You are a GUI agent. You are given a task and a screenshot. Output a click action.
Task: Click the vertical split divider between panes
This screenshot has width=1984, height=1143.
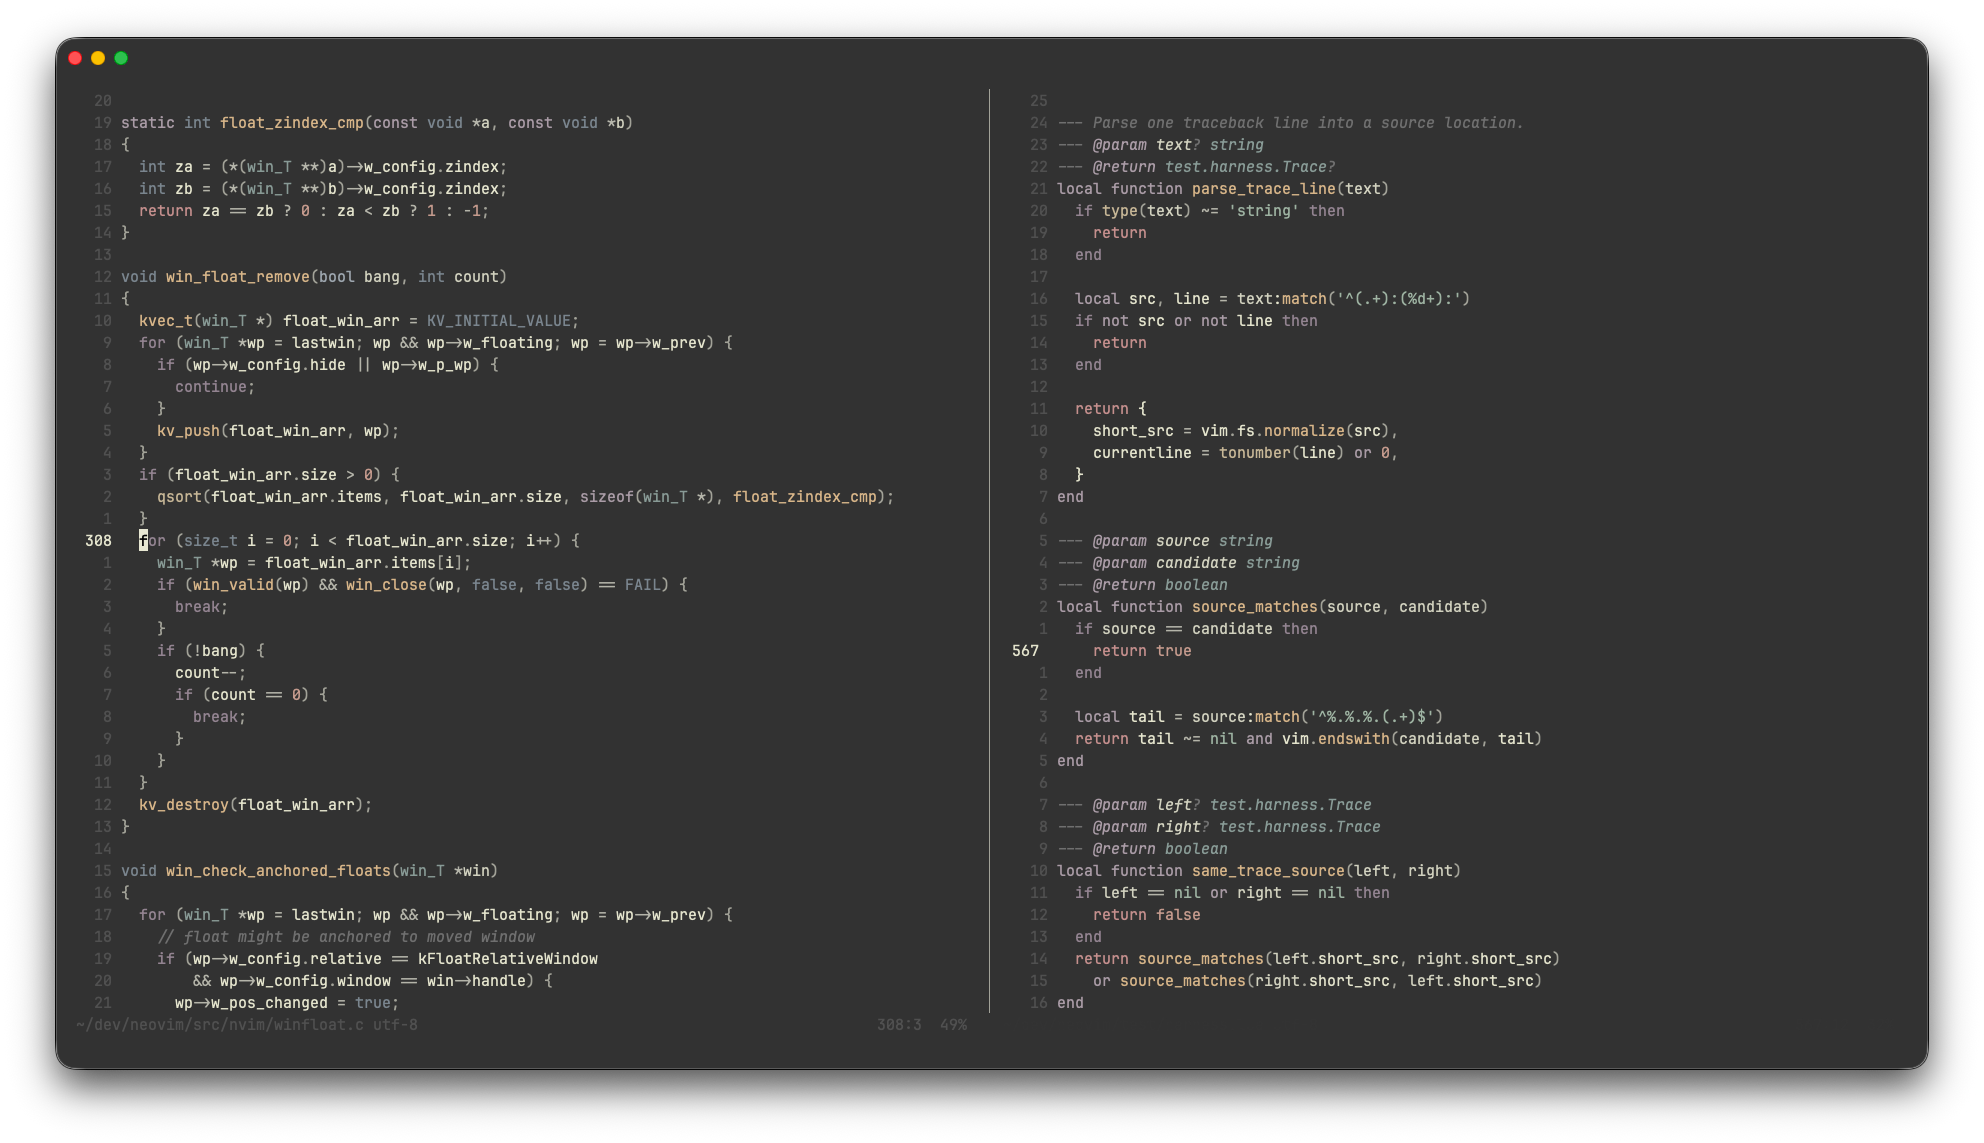[x=989, y=551]
